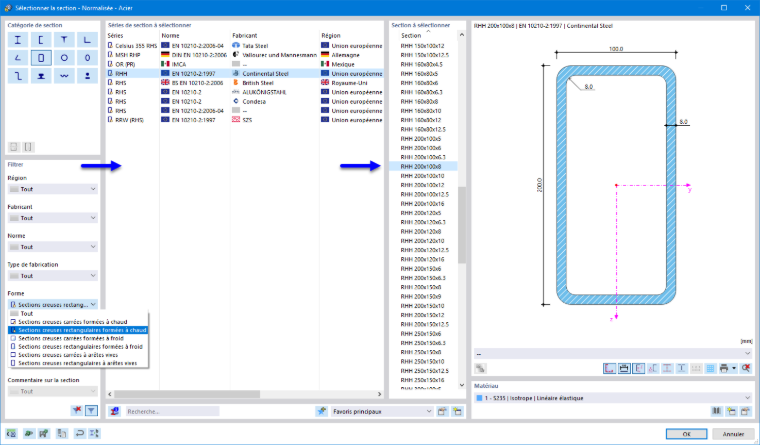Select the L-angle section category icon
The height and width of the screenshot is (445, 760).
coord(87,40)
